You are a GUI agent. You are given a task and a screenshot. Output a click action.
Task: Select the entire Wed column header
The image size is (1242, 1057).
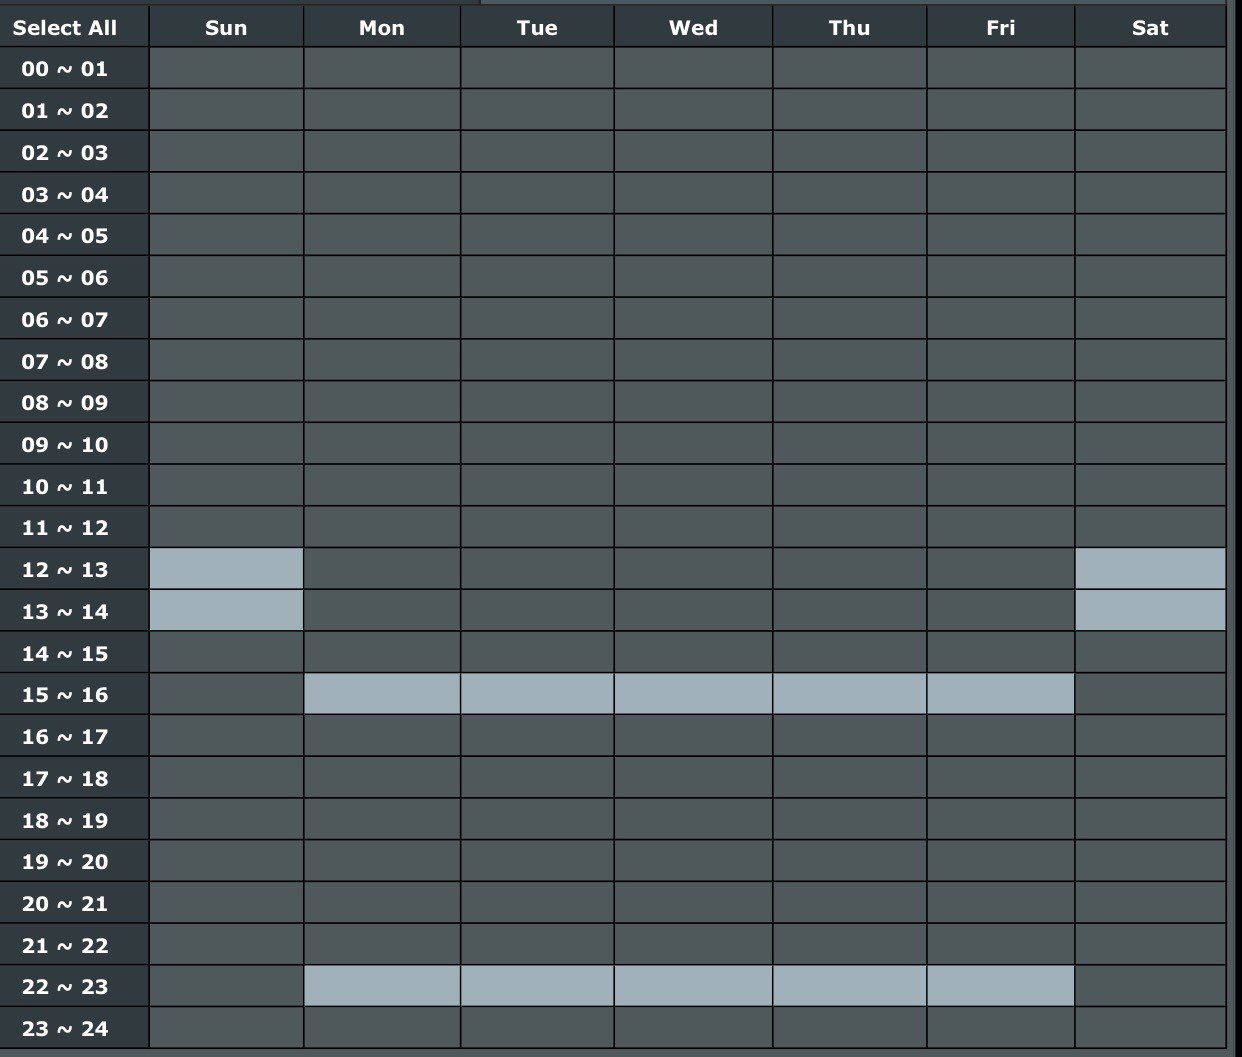[693, 28]
